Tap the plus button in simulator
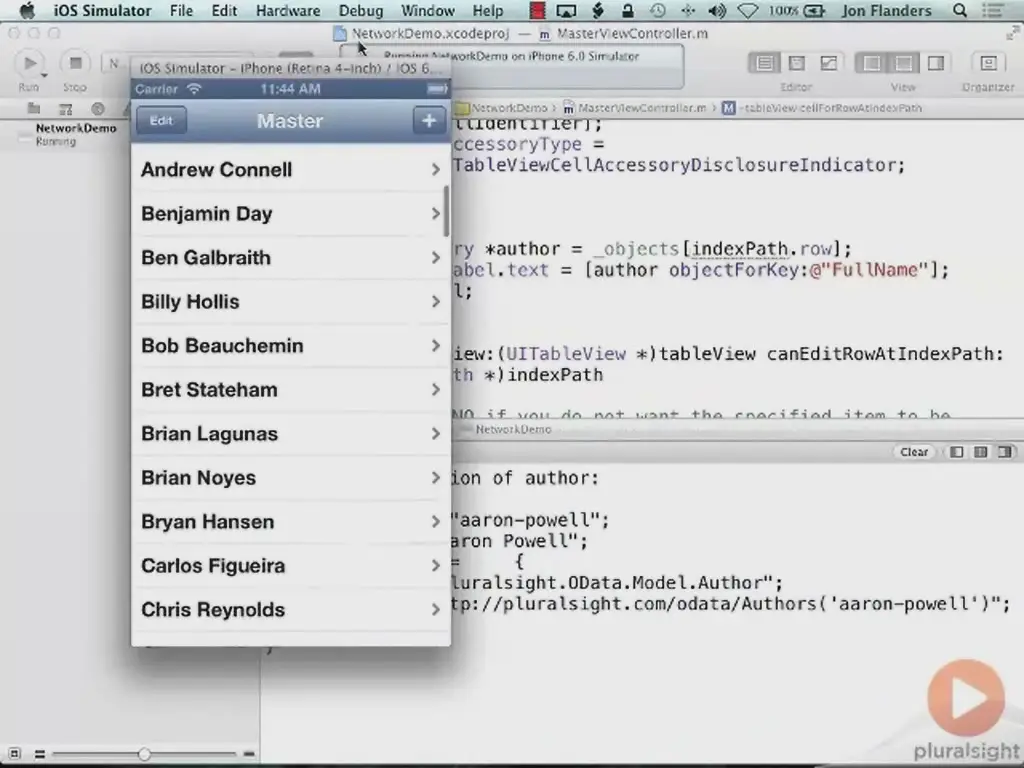This screenshot has height=768, width=1024. [429, 120]
